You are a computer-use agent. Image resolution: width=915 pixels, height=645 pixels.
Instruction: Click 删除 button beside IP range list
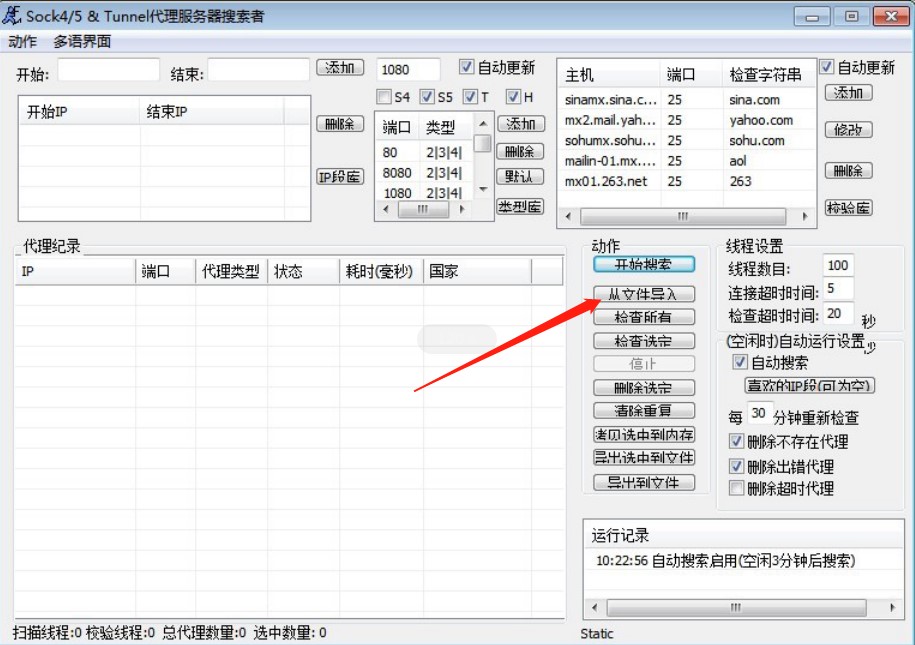pyautogui.click(x=340, y=124)
